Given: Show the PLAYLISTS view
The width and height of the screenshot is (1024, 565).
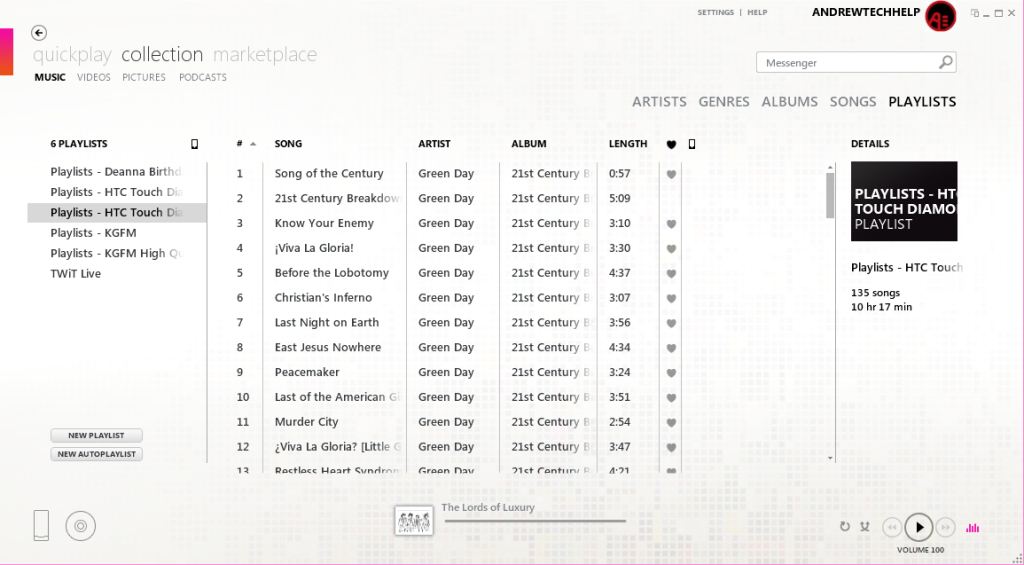Looking at the screenshot, I should point(921,102).
